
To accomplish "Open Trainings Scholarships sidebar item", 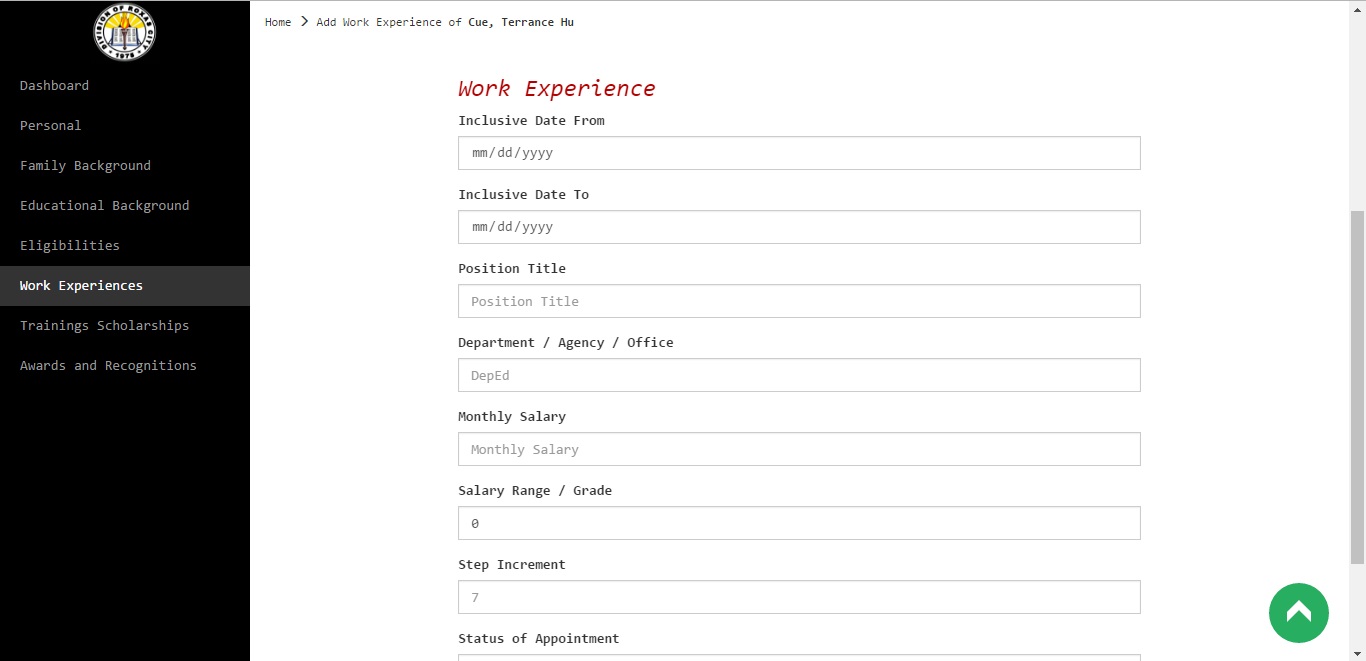I will [x=104, y=326].
